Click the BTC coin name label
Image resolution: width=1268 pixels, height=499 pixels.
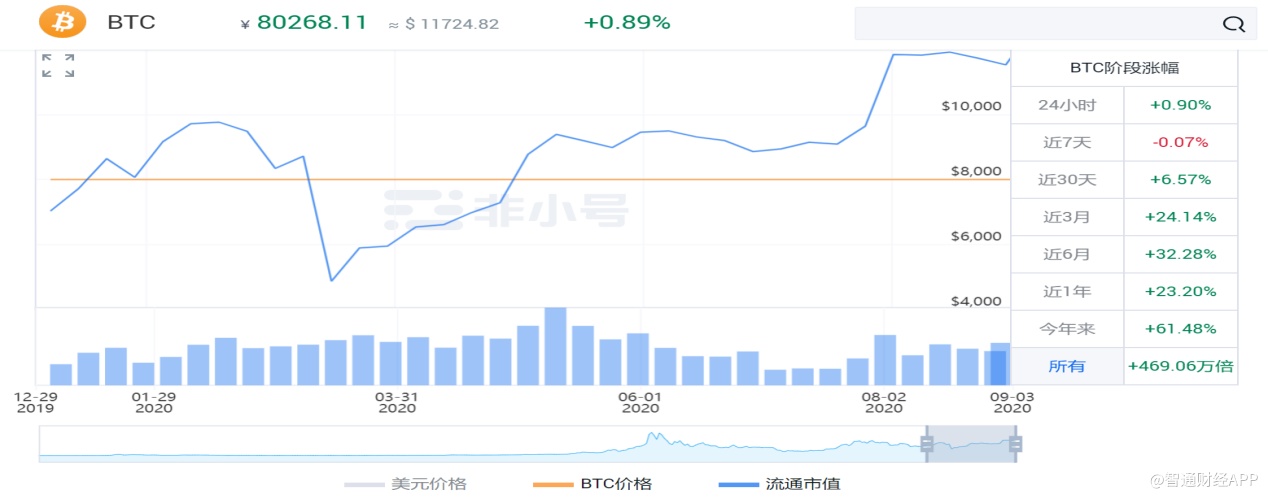click(x=131, y=22)
